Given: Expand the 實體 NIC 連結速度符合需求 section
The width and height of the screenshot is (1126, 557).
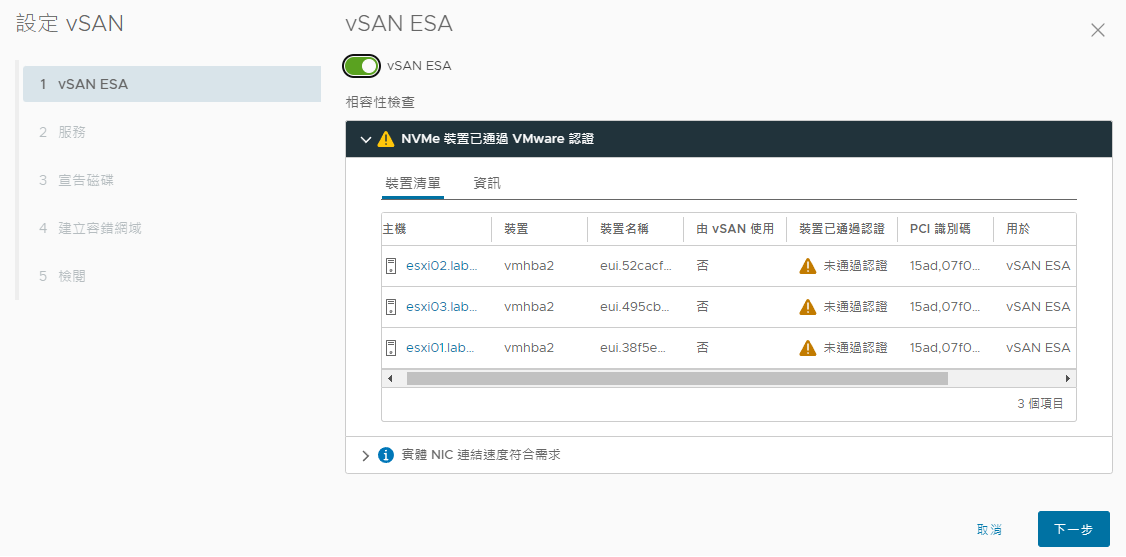Looking at the screenshot, I should pyautogui.click(x=366, y=455).
